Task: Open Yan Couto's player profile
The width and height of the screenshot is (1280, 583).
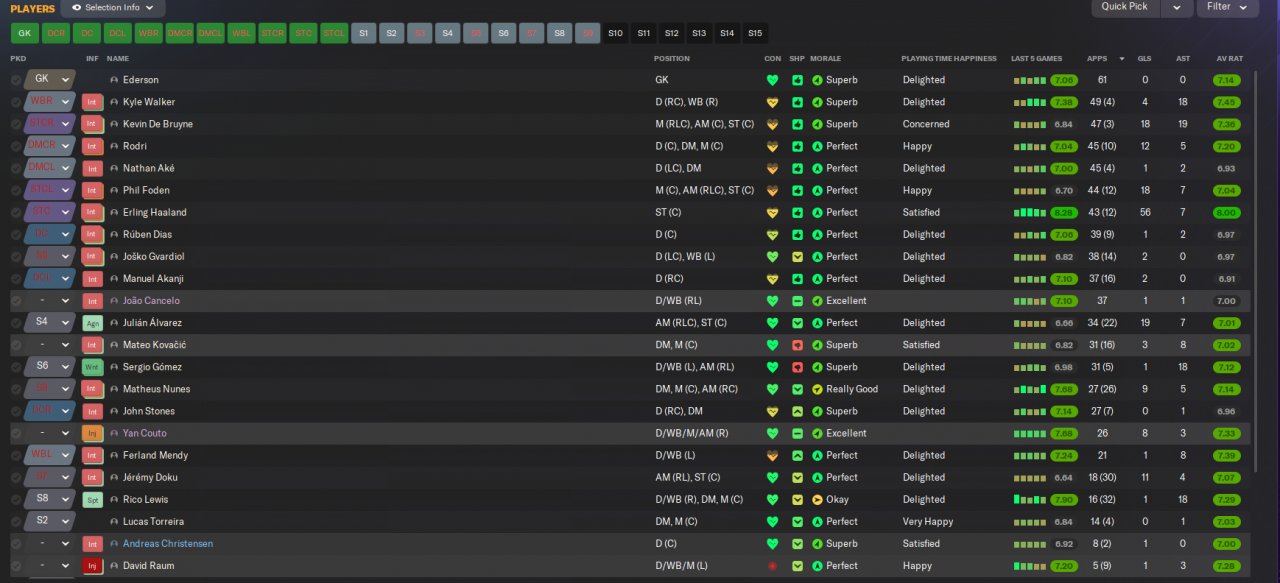Action: [145, 433]
